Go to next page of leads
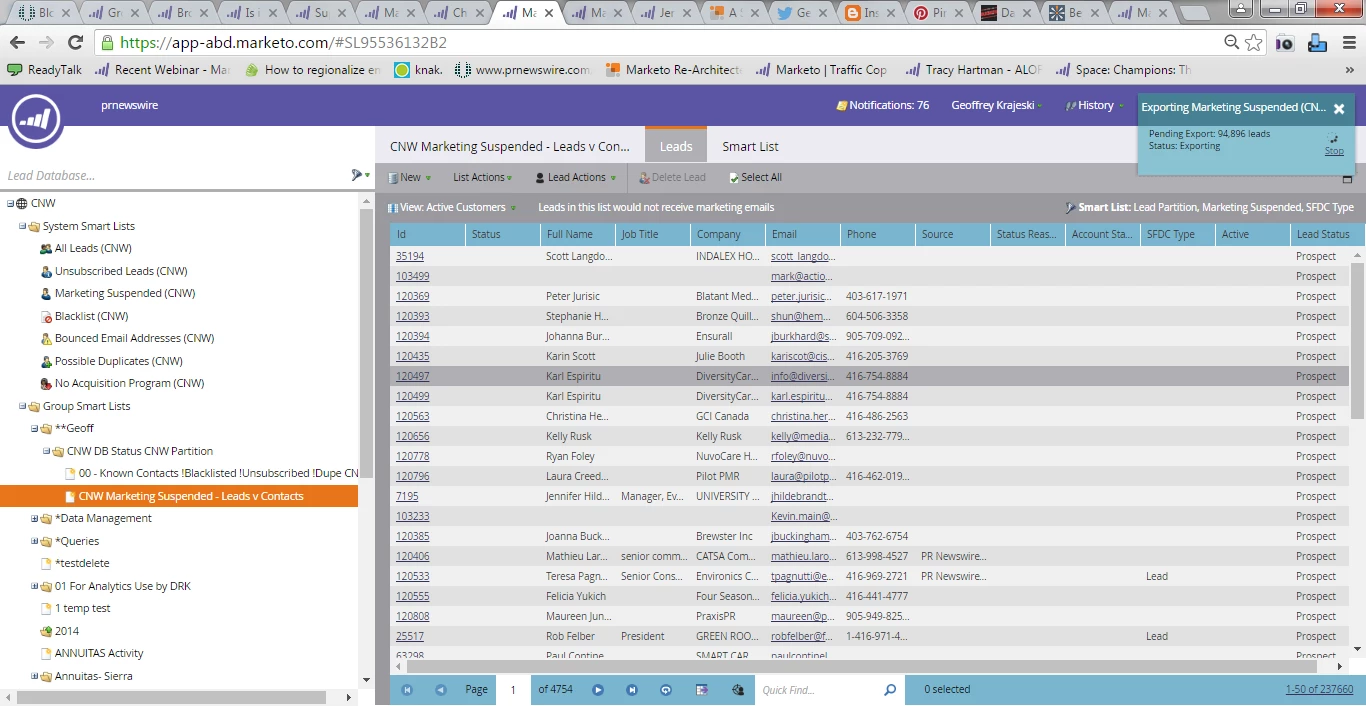1366x706 pixels. pyautogui.click(x=598, y=690)
